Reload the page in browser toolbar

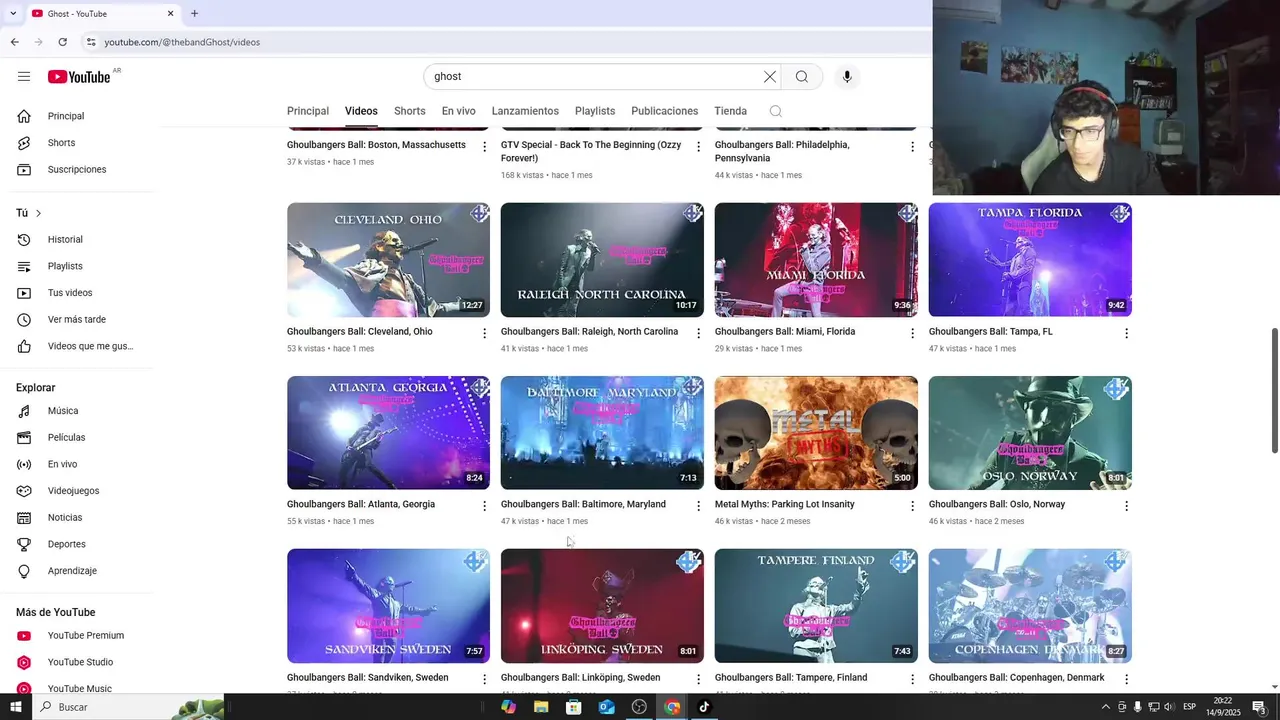(x=62, y=42)
